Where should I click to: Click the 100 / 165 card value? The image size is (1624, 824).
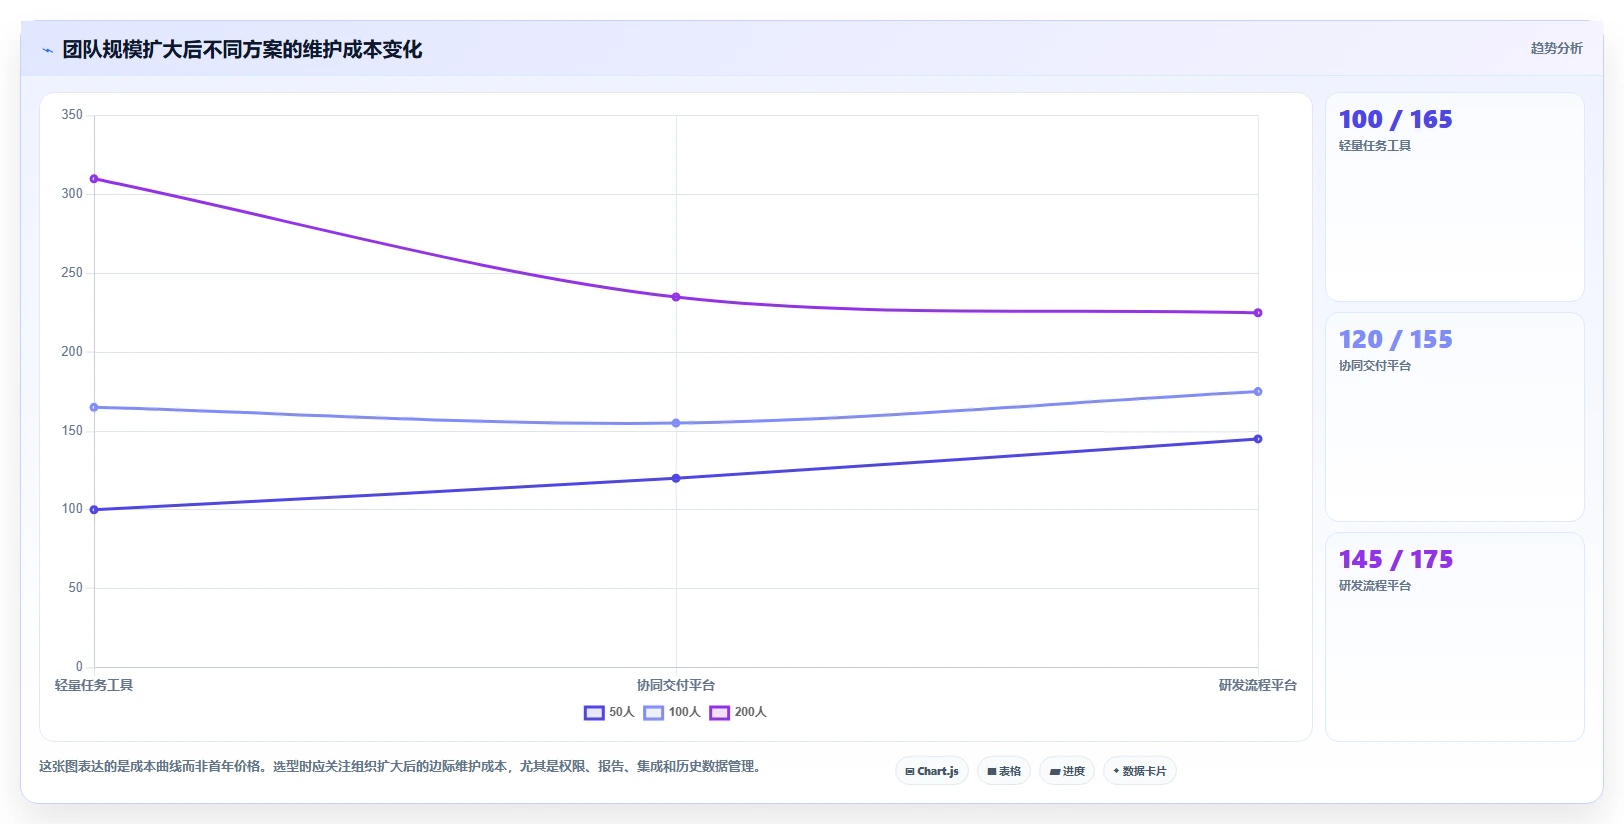1395,120
